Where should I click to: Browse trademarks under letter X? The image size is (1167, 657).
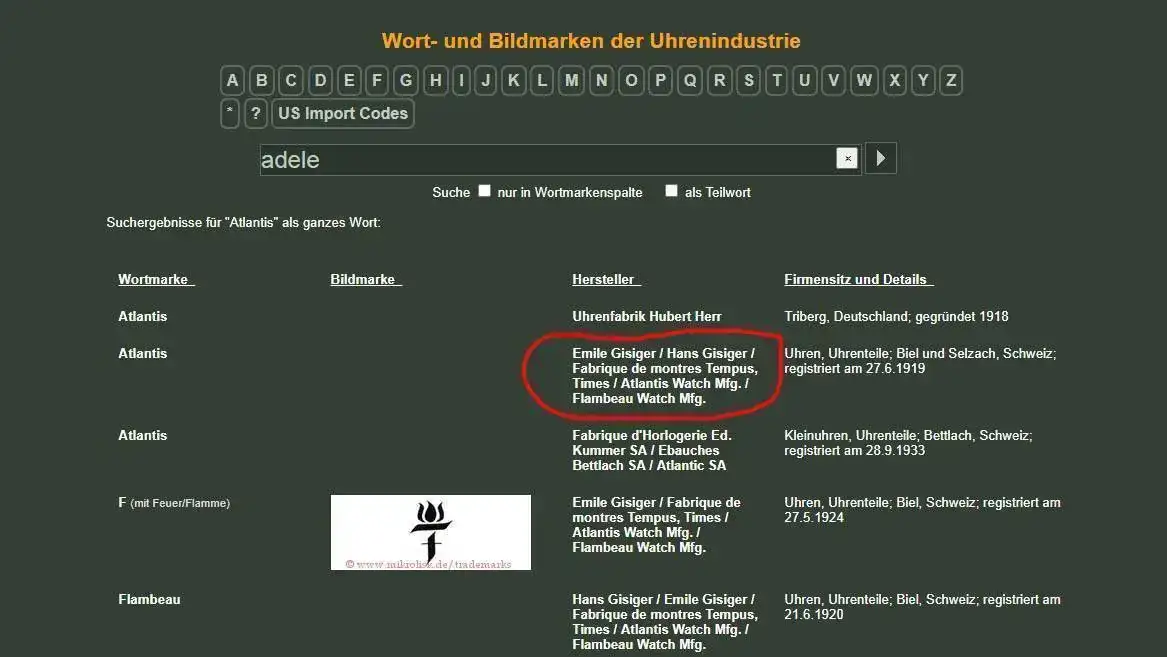(895, 80)
